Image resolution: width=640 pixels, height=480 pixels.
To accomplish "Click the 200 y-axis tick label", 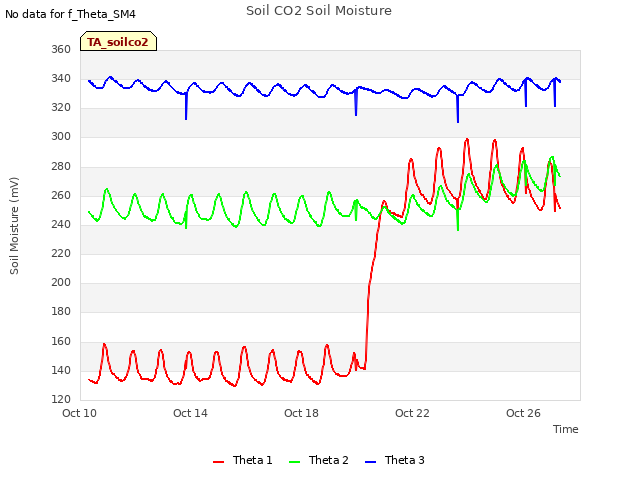I will pyautogui.click(x=61, y=282).
